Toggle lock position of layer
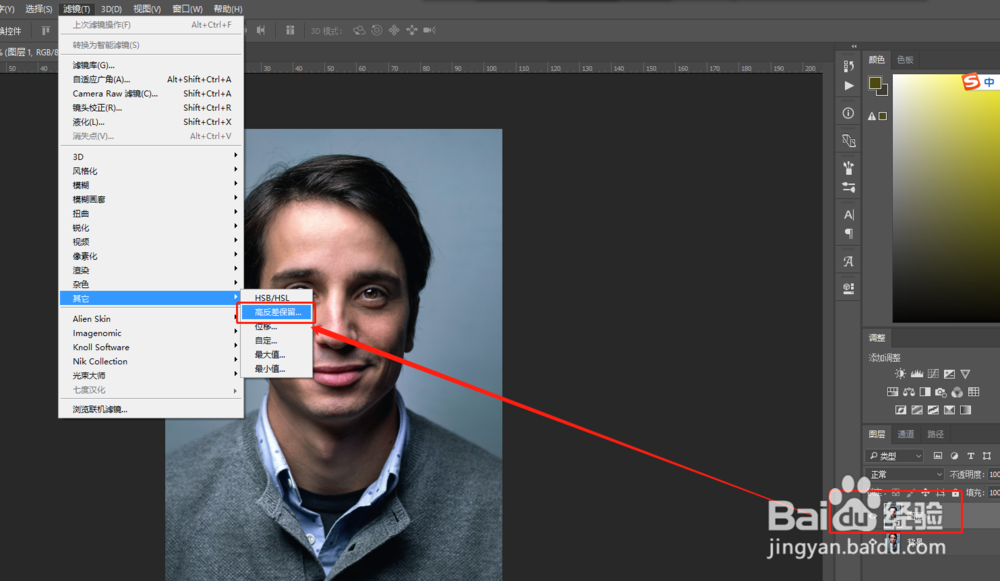 925,492
